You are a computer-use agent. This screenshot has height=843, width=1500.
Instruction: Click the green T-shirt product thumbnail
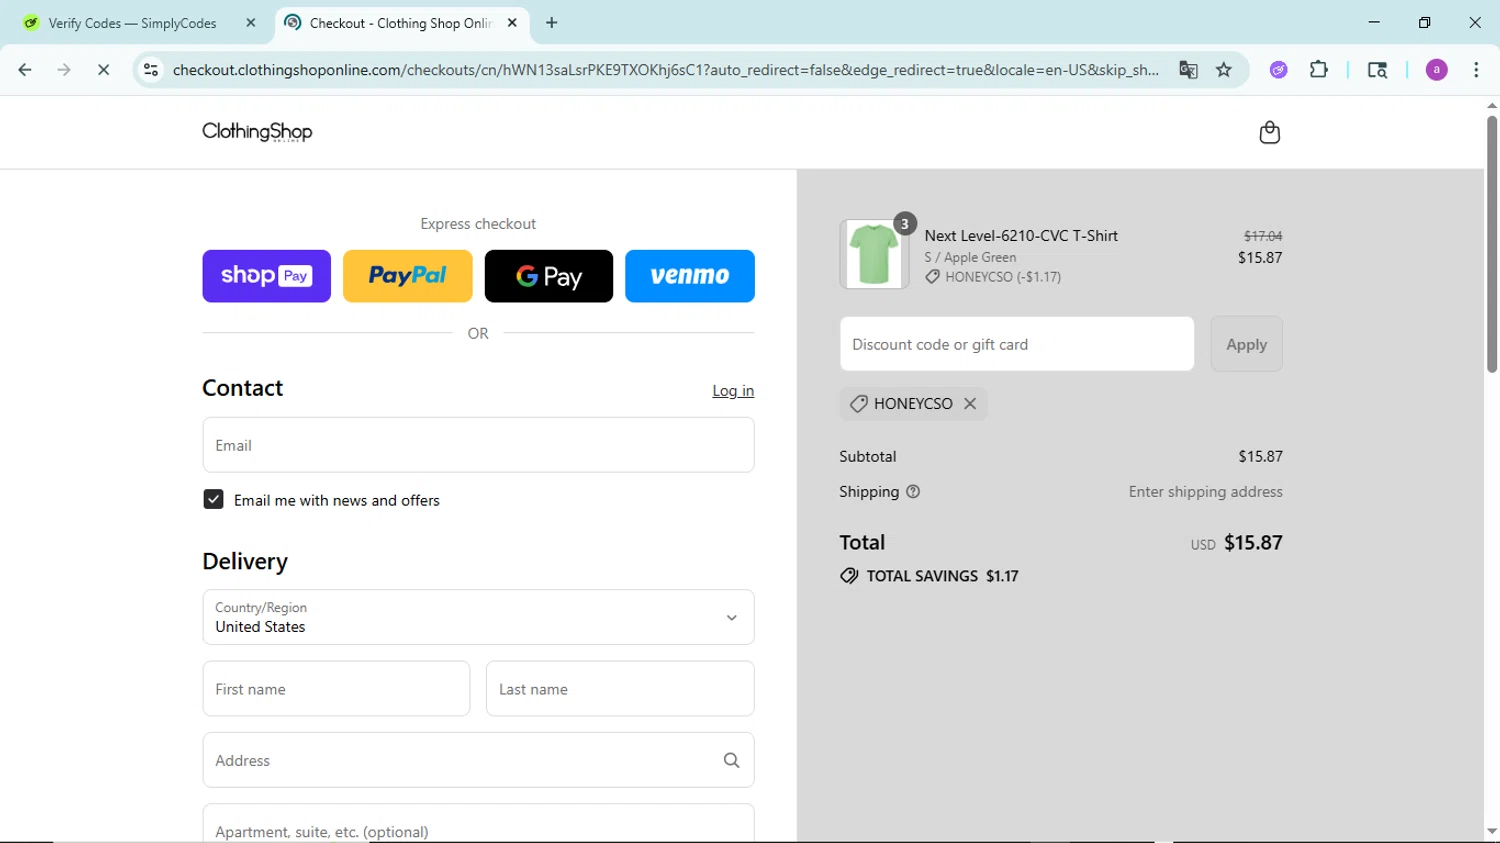pos(874,254)
